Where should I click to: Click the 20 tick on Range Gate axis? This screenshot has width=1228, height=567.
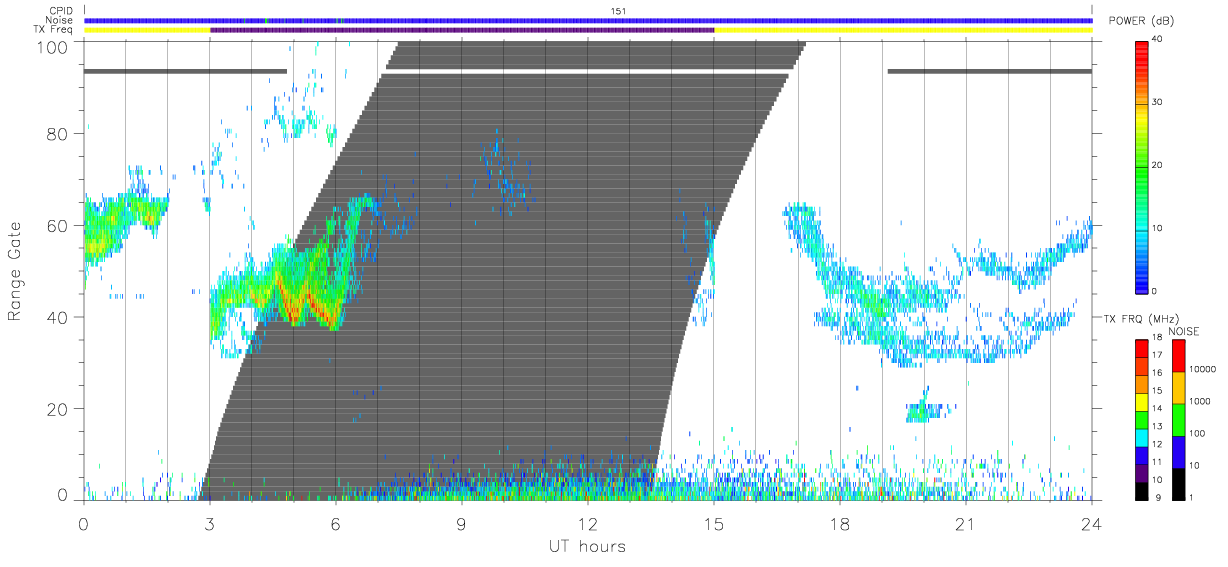click(x=59, y=408)
